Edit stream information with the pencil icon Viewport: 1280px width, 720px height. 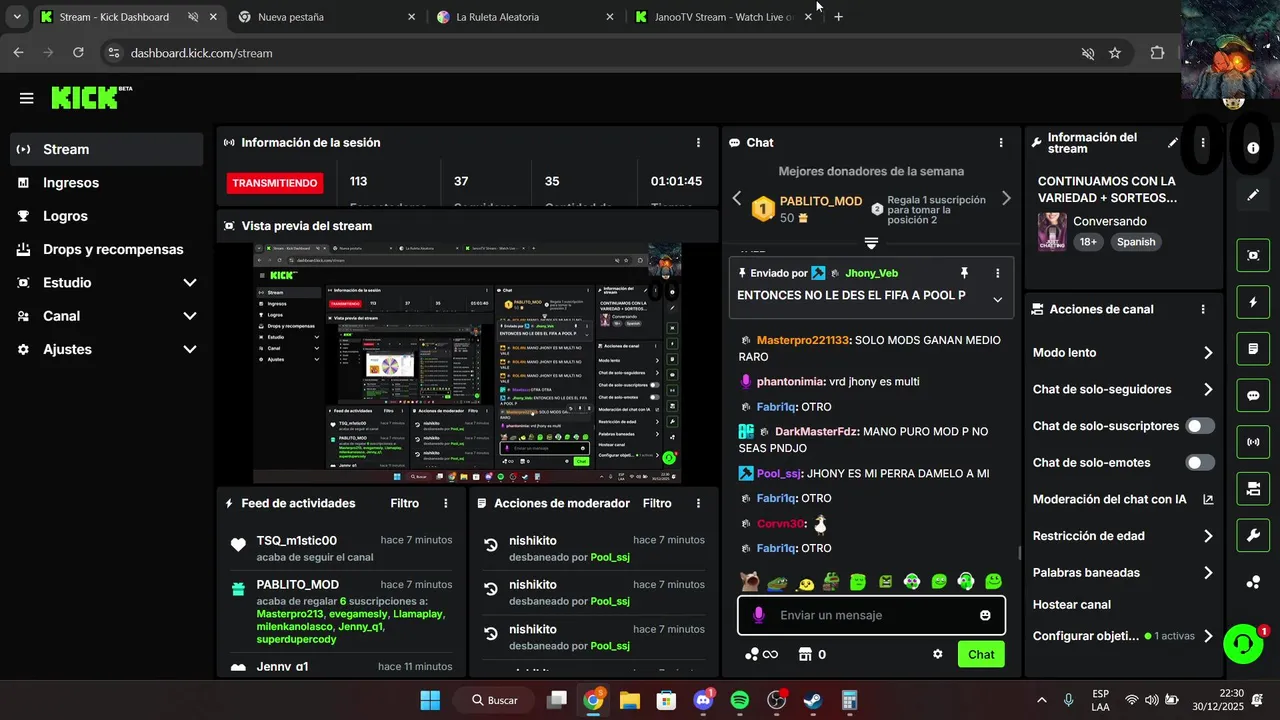[x=1173, y=143]
